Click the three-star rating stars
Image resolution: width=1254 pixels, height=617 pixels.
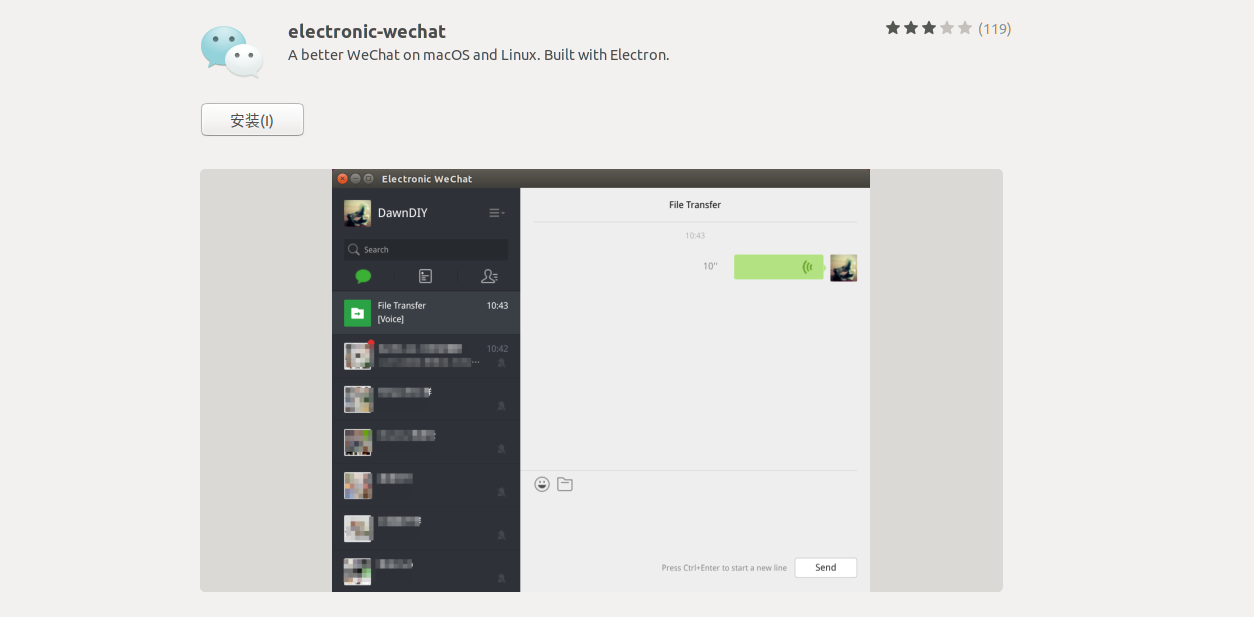928,28
